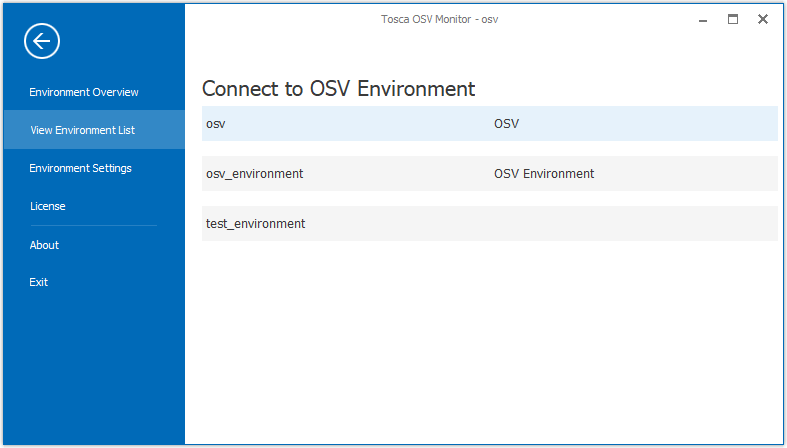The width and height of the screenshot is (787, 448).
Task: Click Exit in the sidebar
Action: tap(39, 282)
